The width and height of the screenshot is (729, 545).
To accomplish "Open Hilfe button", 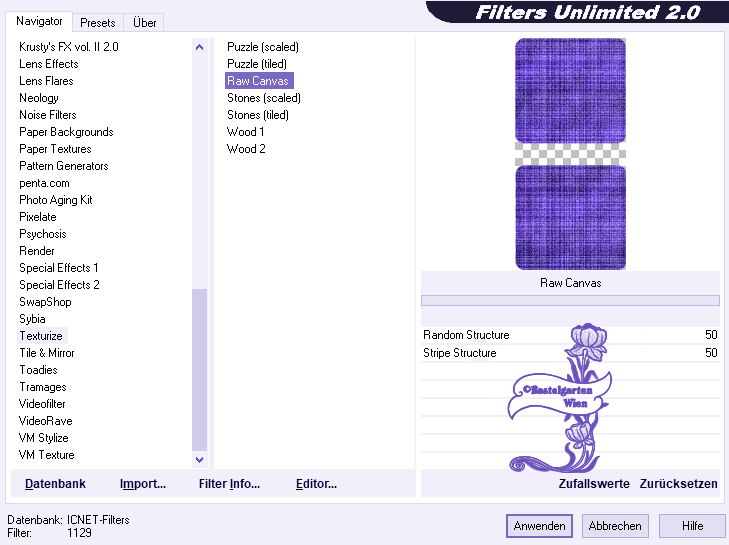I will click(x=692, y=526).
